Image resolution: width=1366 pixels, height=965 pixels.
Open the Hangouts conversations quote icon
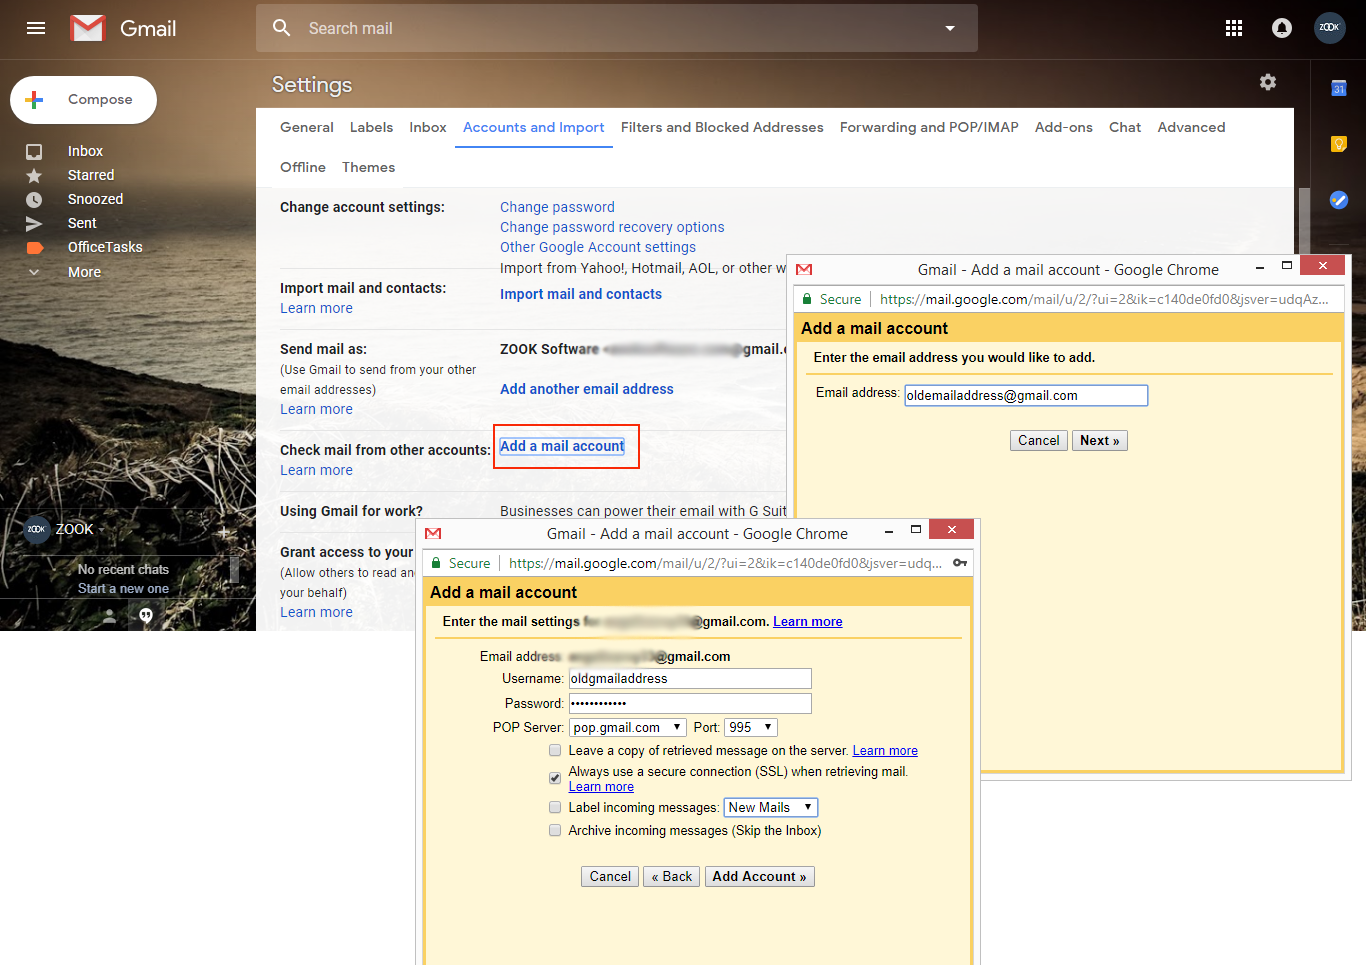146,616
